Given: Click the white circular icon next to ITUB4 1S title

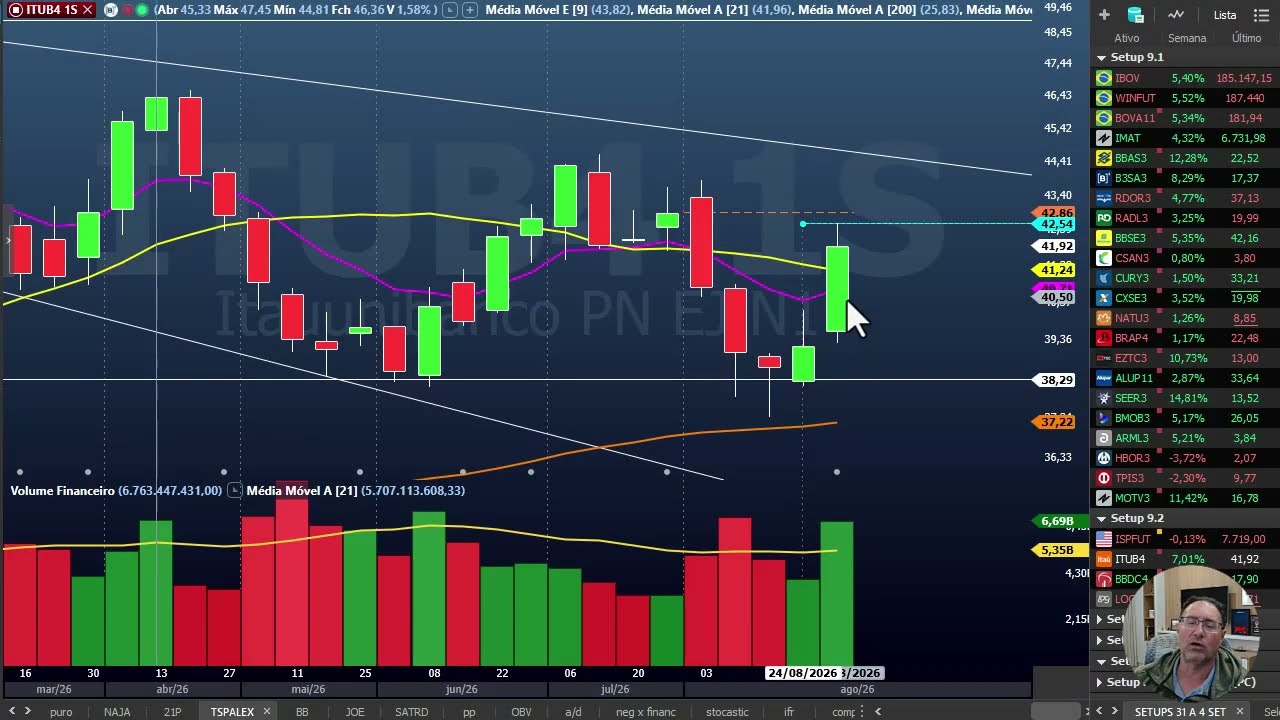Looking at the screenshot, I should [110, 10].
